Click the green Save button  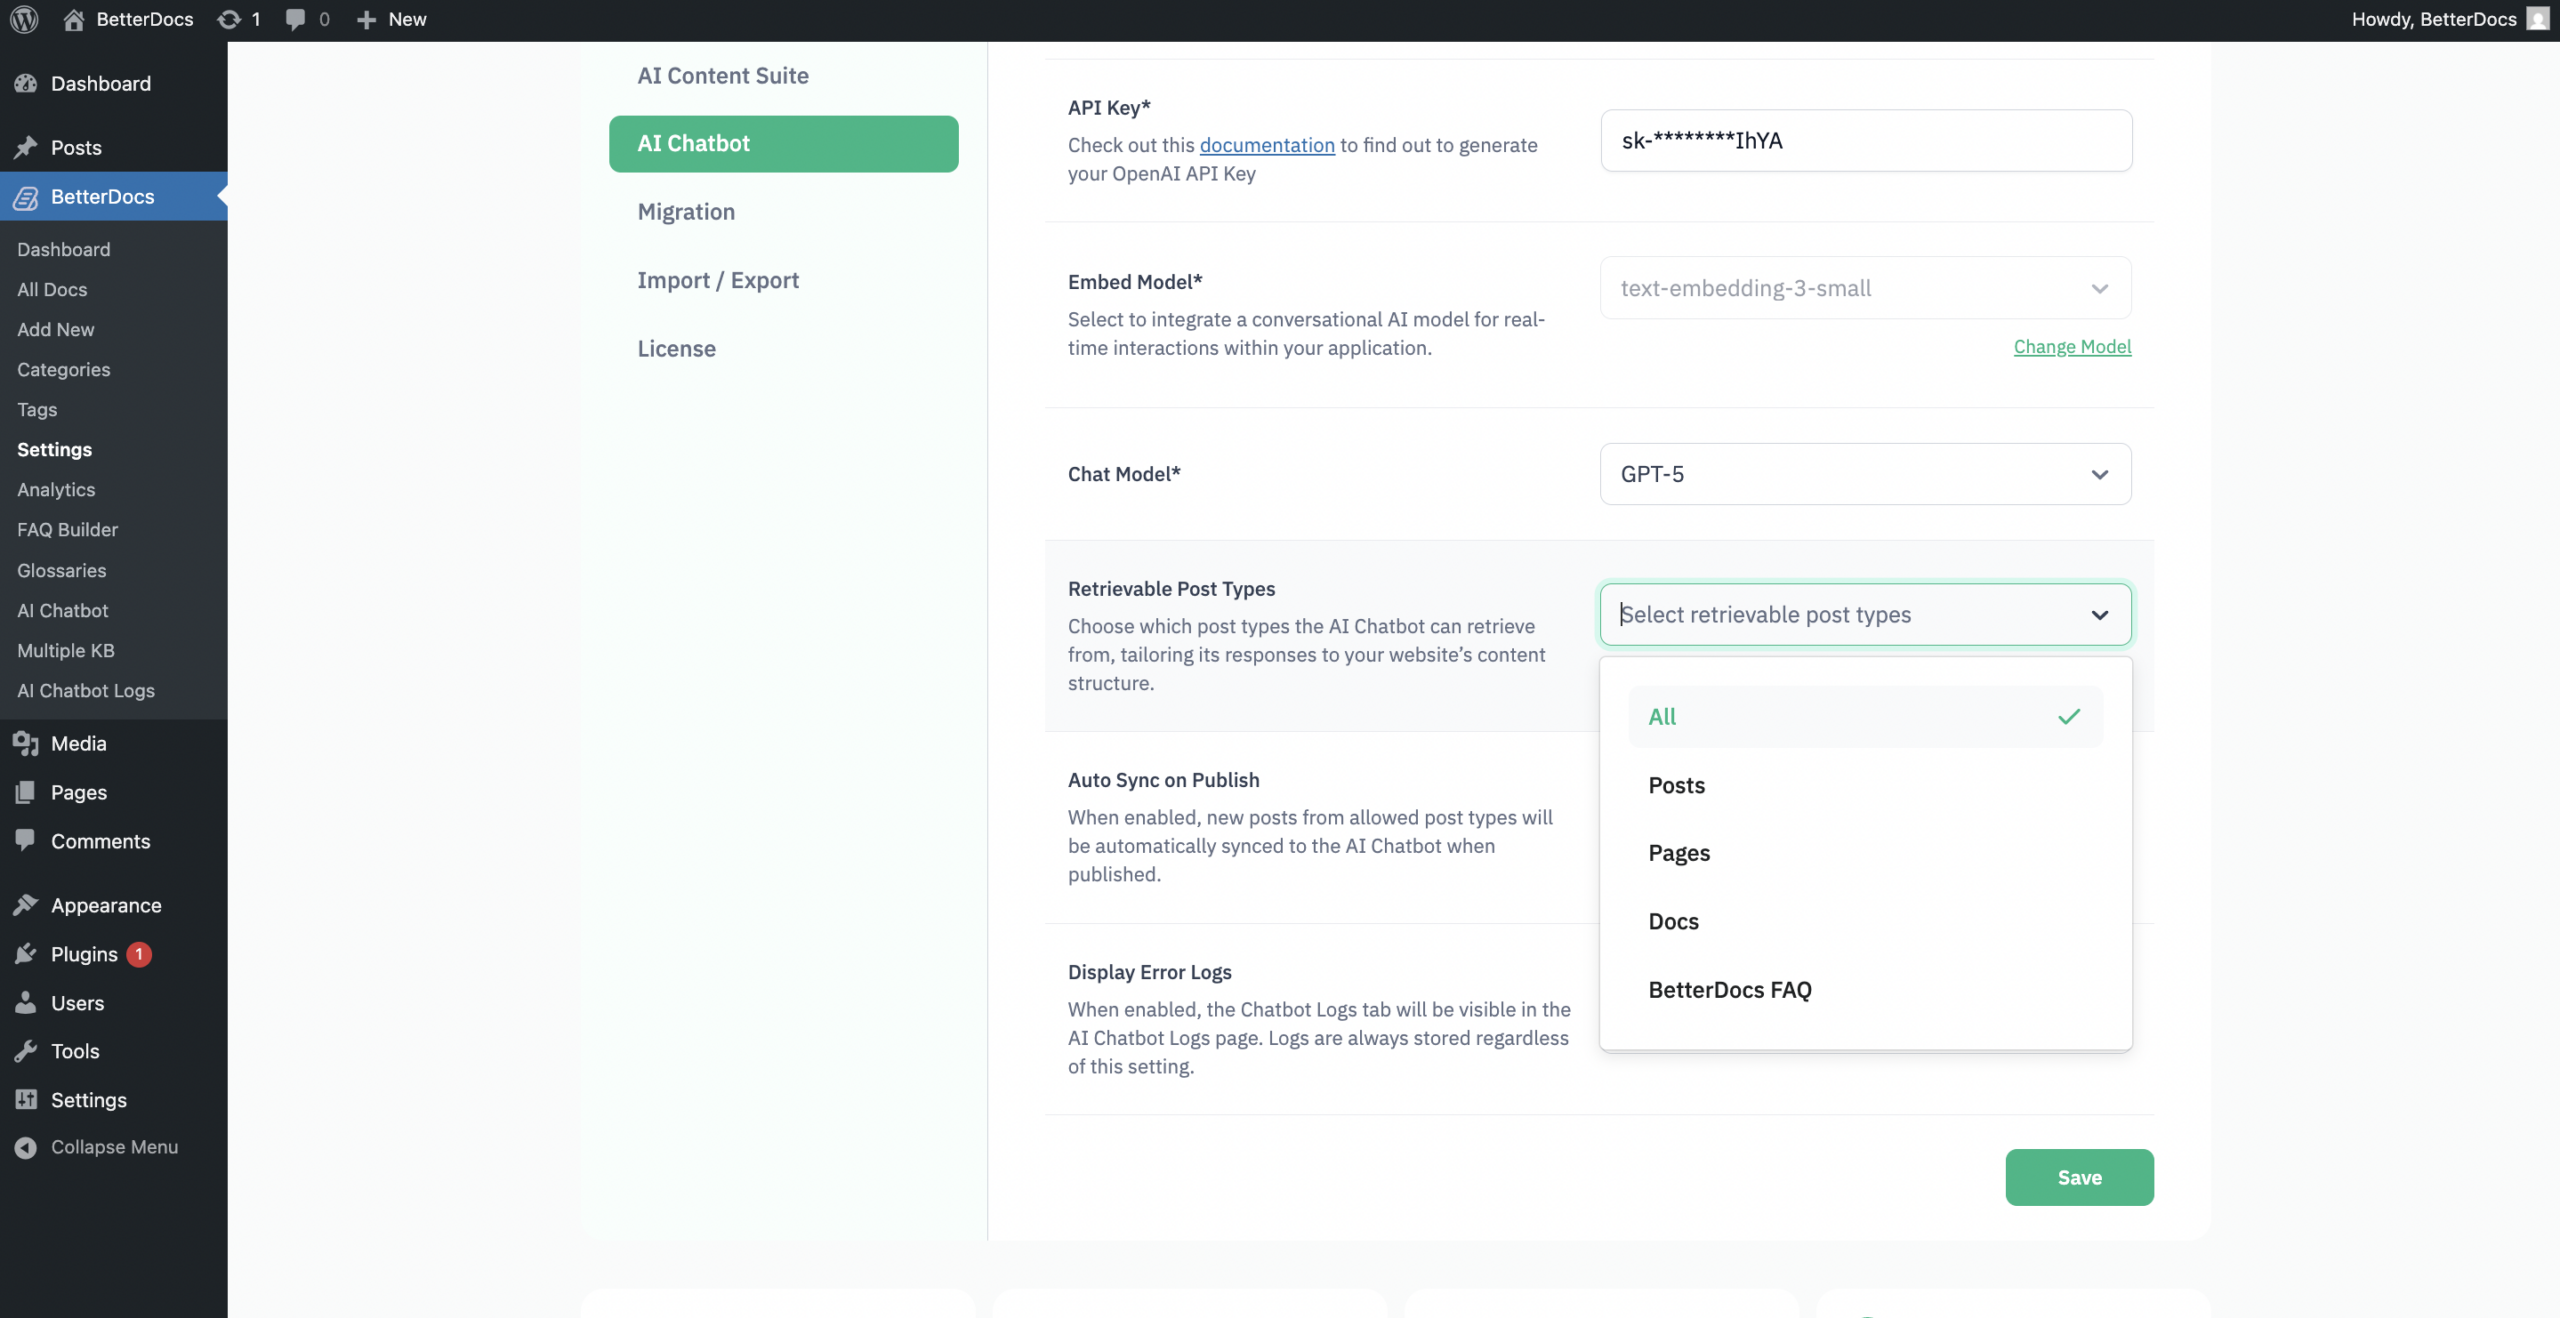[2079, 1177]
